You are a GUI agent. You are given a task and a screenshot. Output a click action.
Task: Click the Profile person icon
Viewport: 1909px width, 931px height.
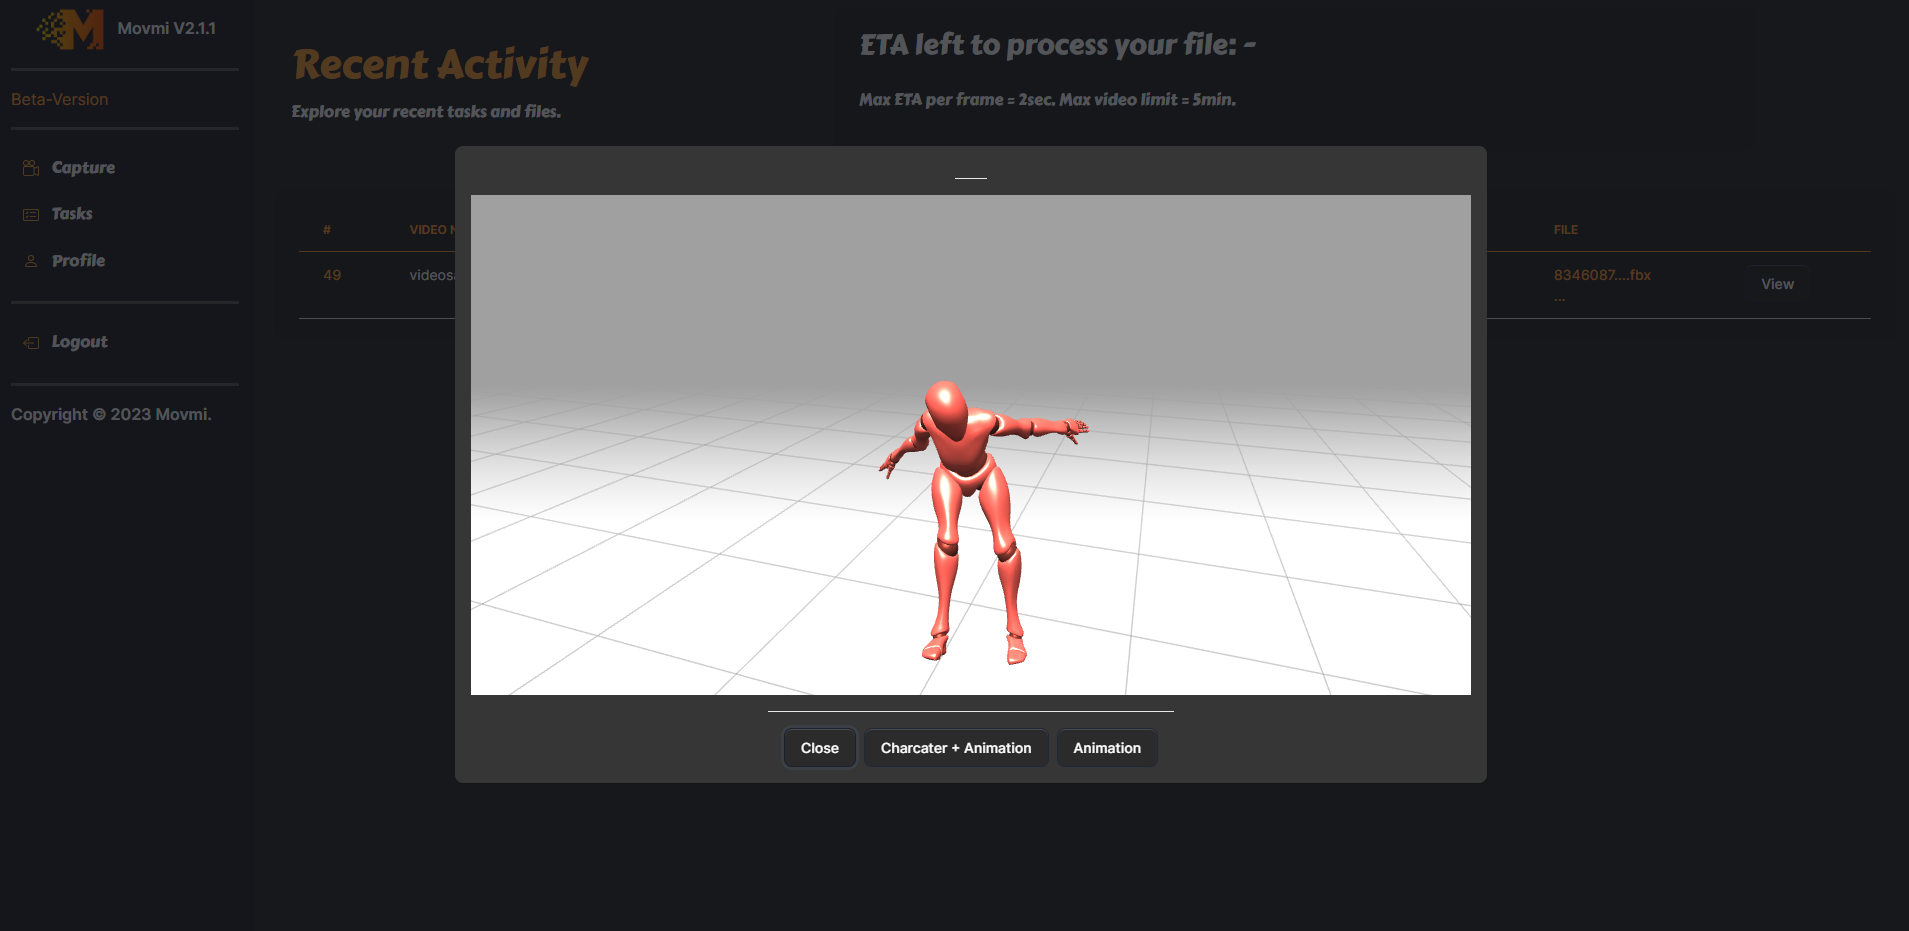pos(31,261)
